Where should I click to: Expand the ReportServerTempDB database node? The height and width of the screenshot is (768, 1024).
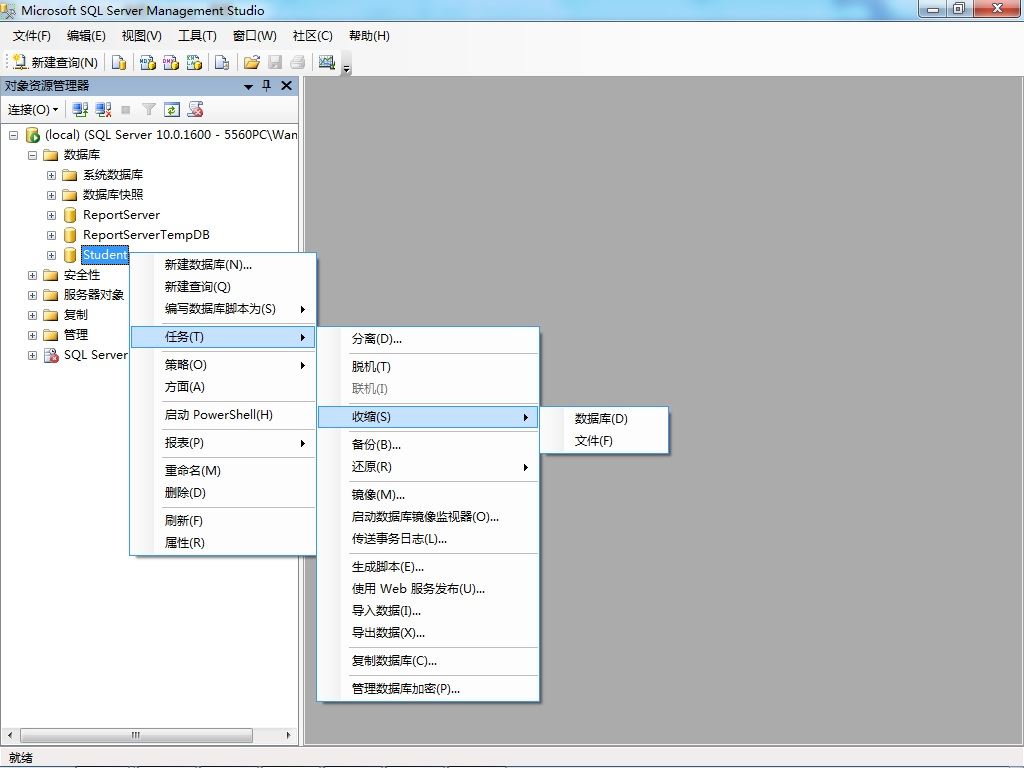point(51,235)
